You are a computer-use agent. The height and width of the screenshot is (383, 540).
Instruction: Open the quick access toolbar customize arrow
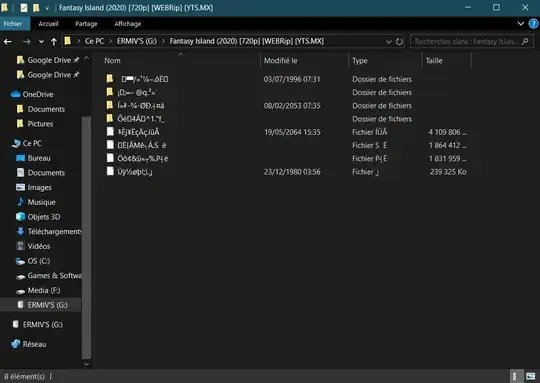pos(47,8)
